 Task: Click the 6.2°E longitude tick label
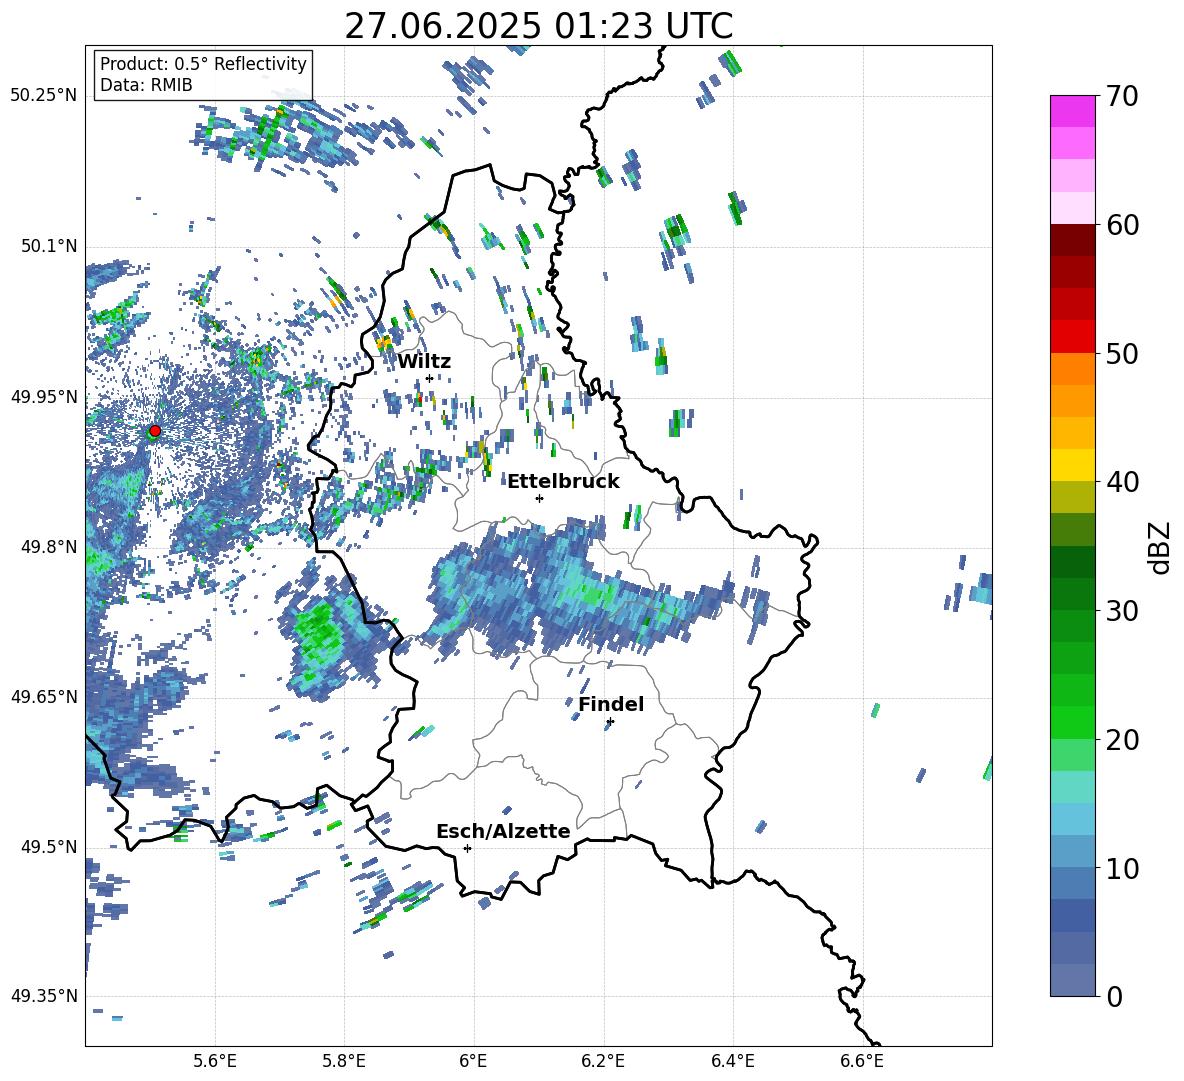603,1061
